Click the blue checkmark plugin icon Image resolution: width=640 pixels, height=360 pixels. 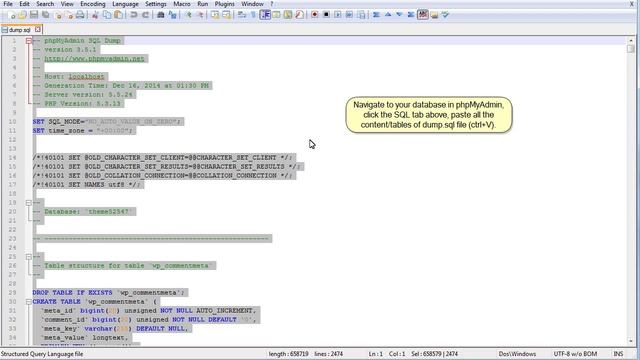445,15
